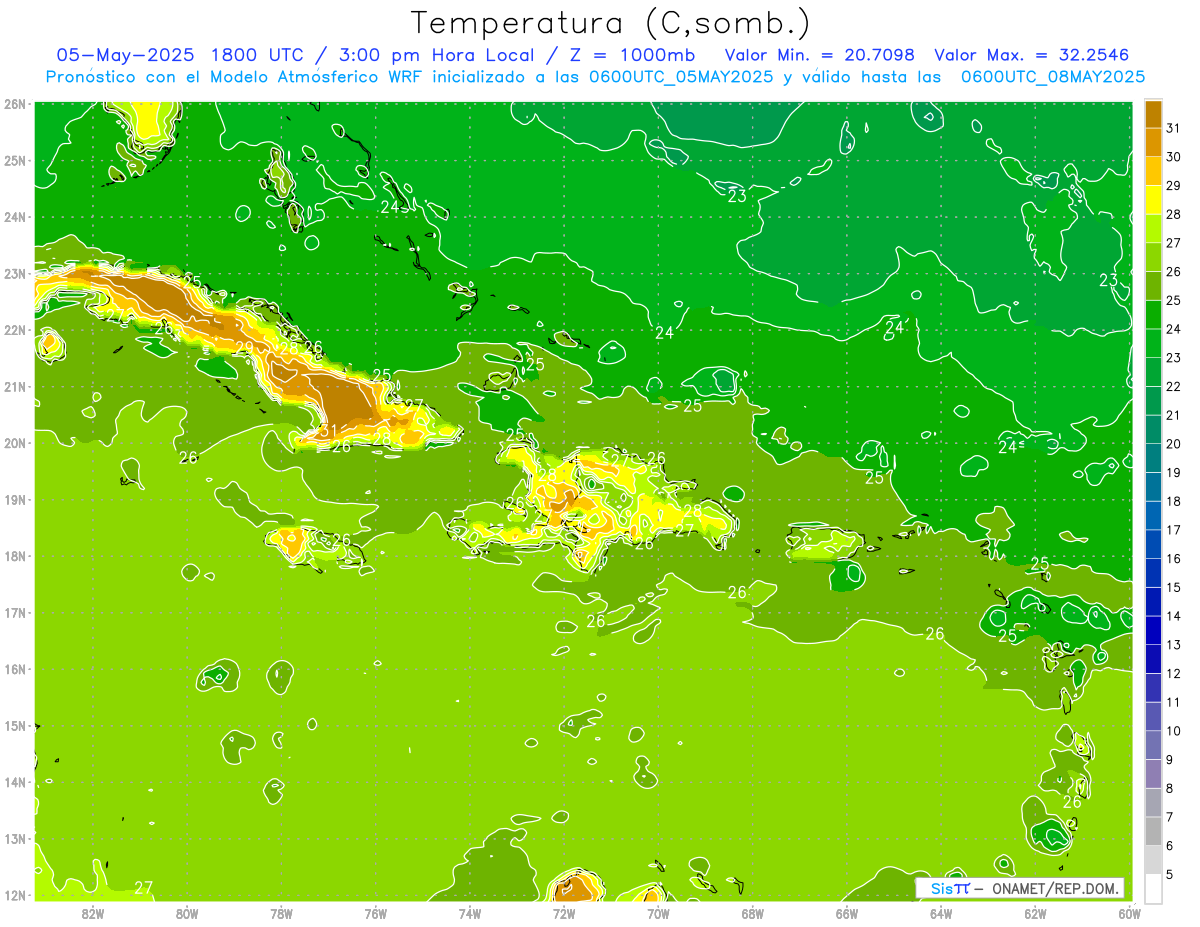Image resolution: width=1200 pixels, height=927 pixels.
Task: Click the 15N latitude axis label
Action: (x=15, y=726)
